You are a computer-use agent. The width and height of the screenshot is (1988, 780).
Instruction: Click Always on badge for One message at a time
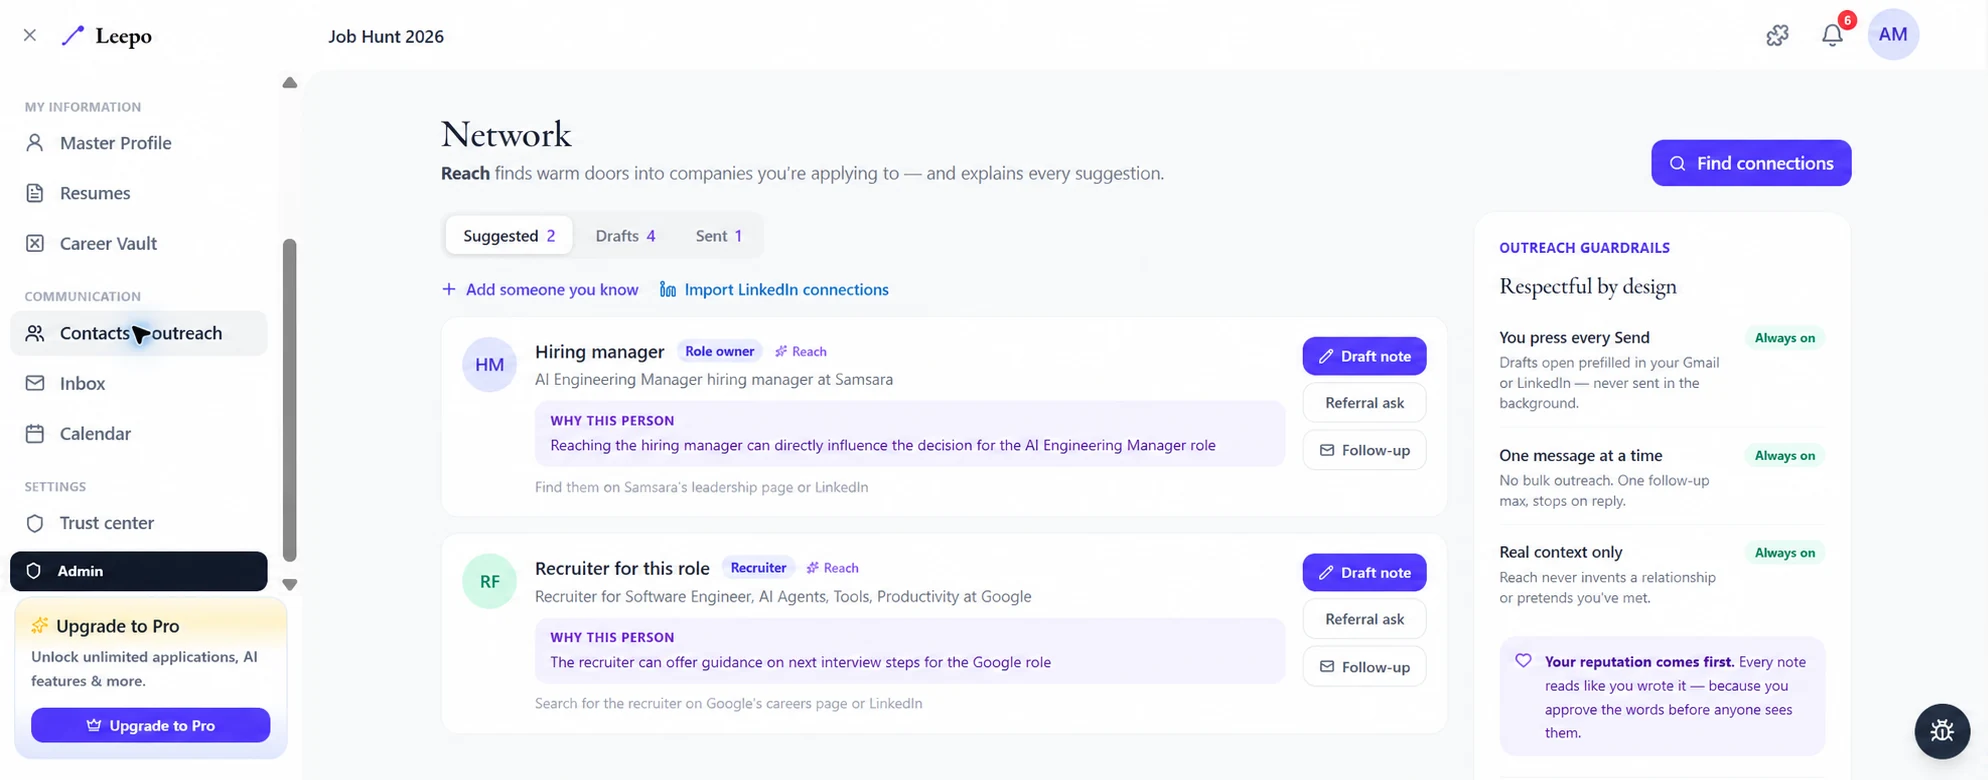click(x=1784, y=455)
